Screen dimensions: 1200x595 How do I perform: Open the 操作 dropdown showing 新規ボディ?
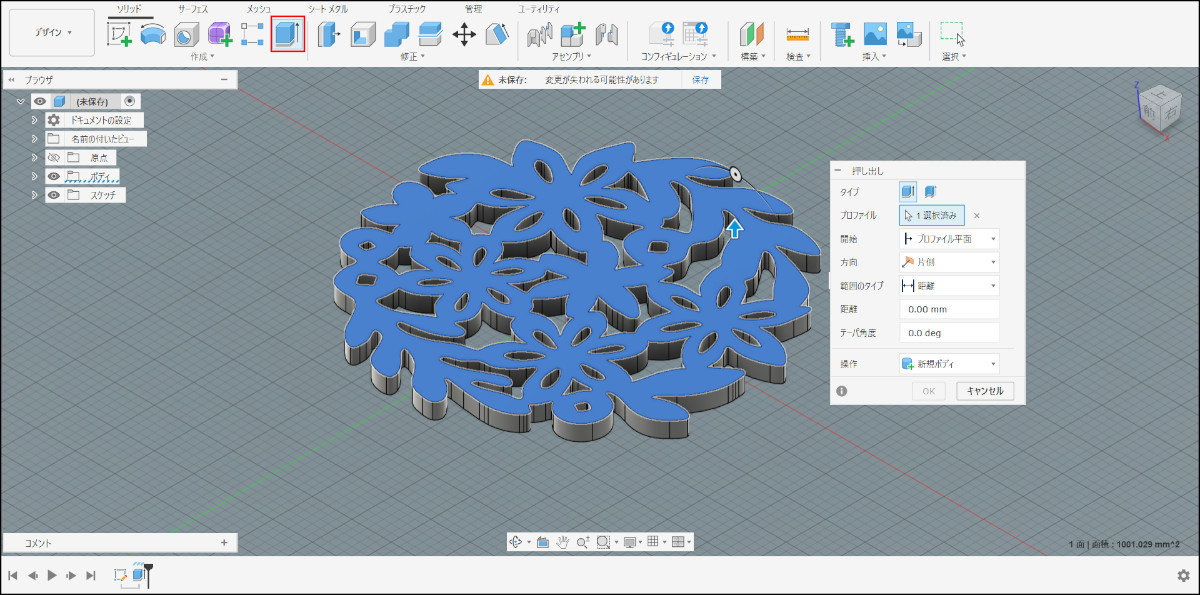pos(948,364)
